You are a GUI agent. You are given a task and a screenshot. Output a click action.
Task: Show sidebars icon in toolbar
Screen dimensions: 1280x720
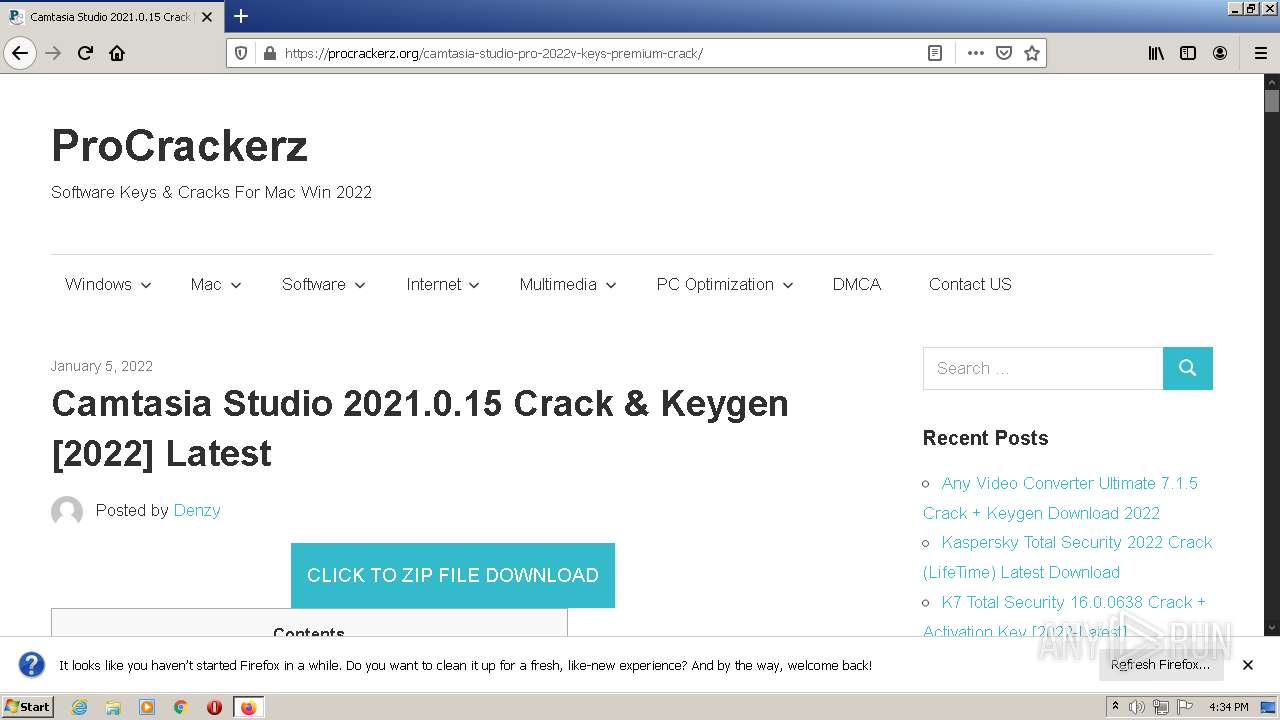pos(1188,53)
